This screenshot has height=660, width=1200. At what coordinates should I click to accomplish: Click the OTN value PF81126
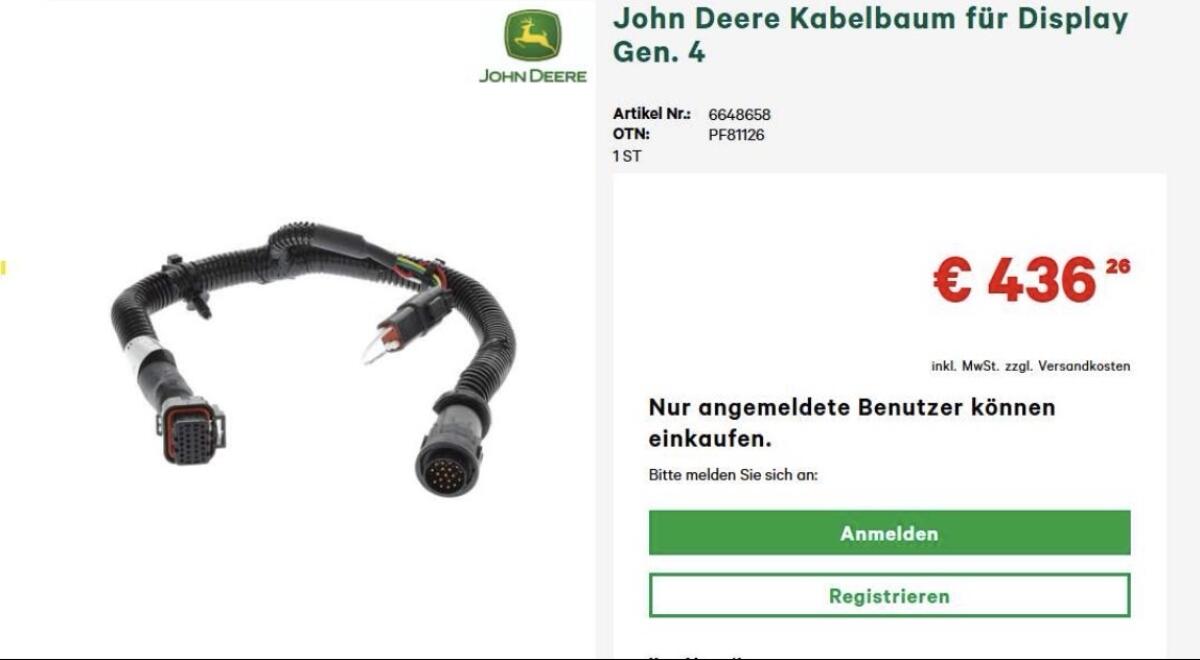point(736,134)
